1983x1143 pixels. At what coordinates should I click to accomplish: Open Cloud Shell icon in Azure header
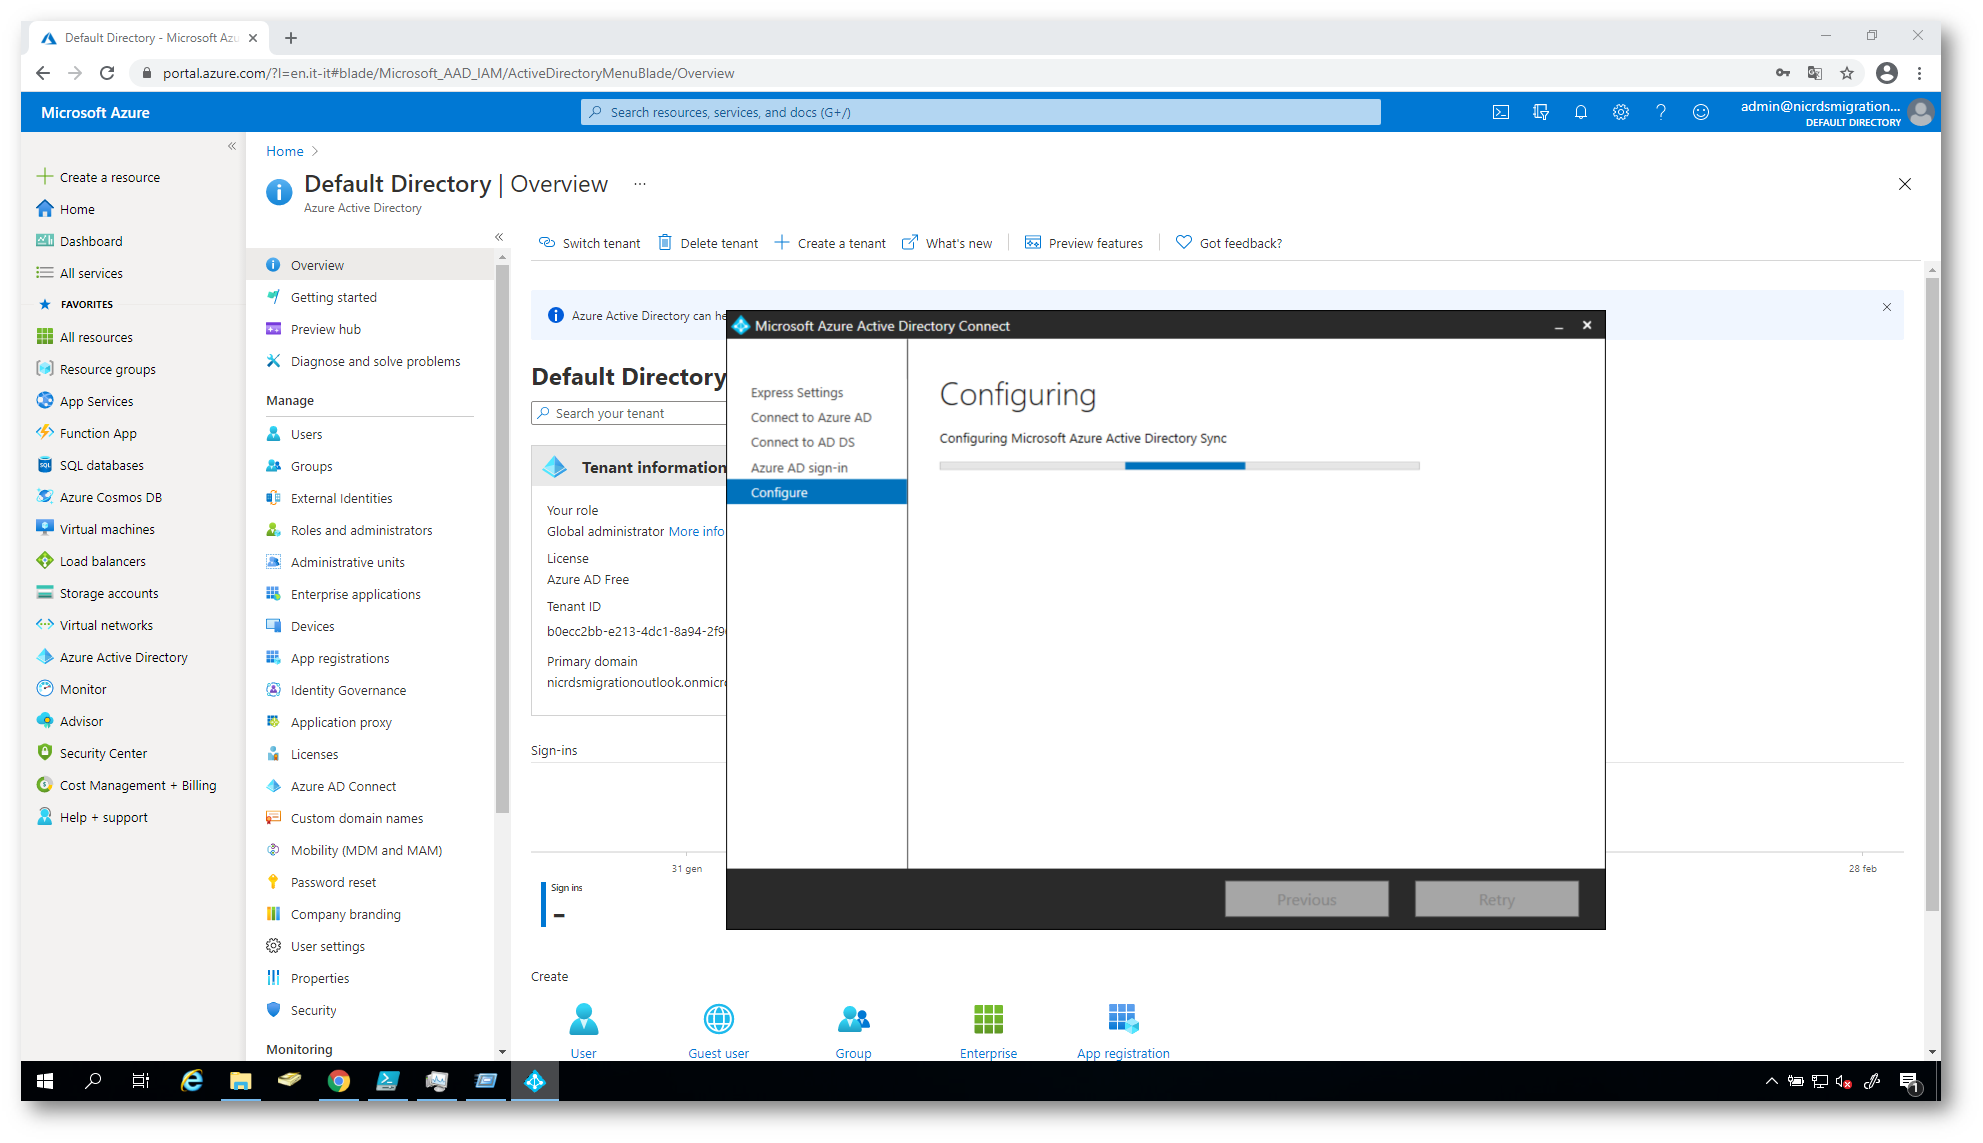pyautogui.click(x=1501, y=112)
